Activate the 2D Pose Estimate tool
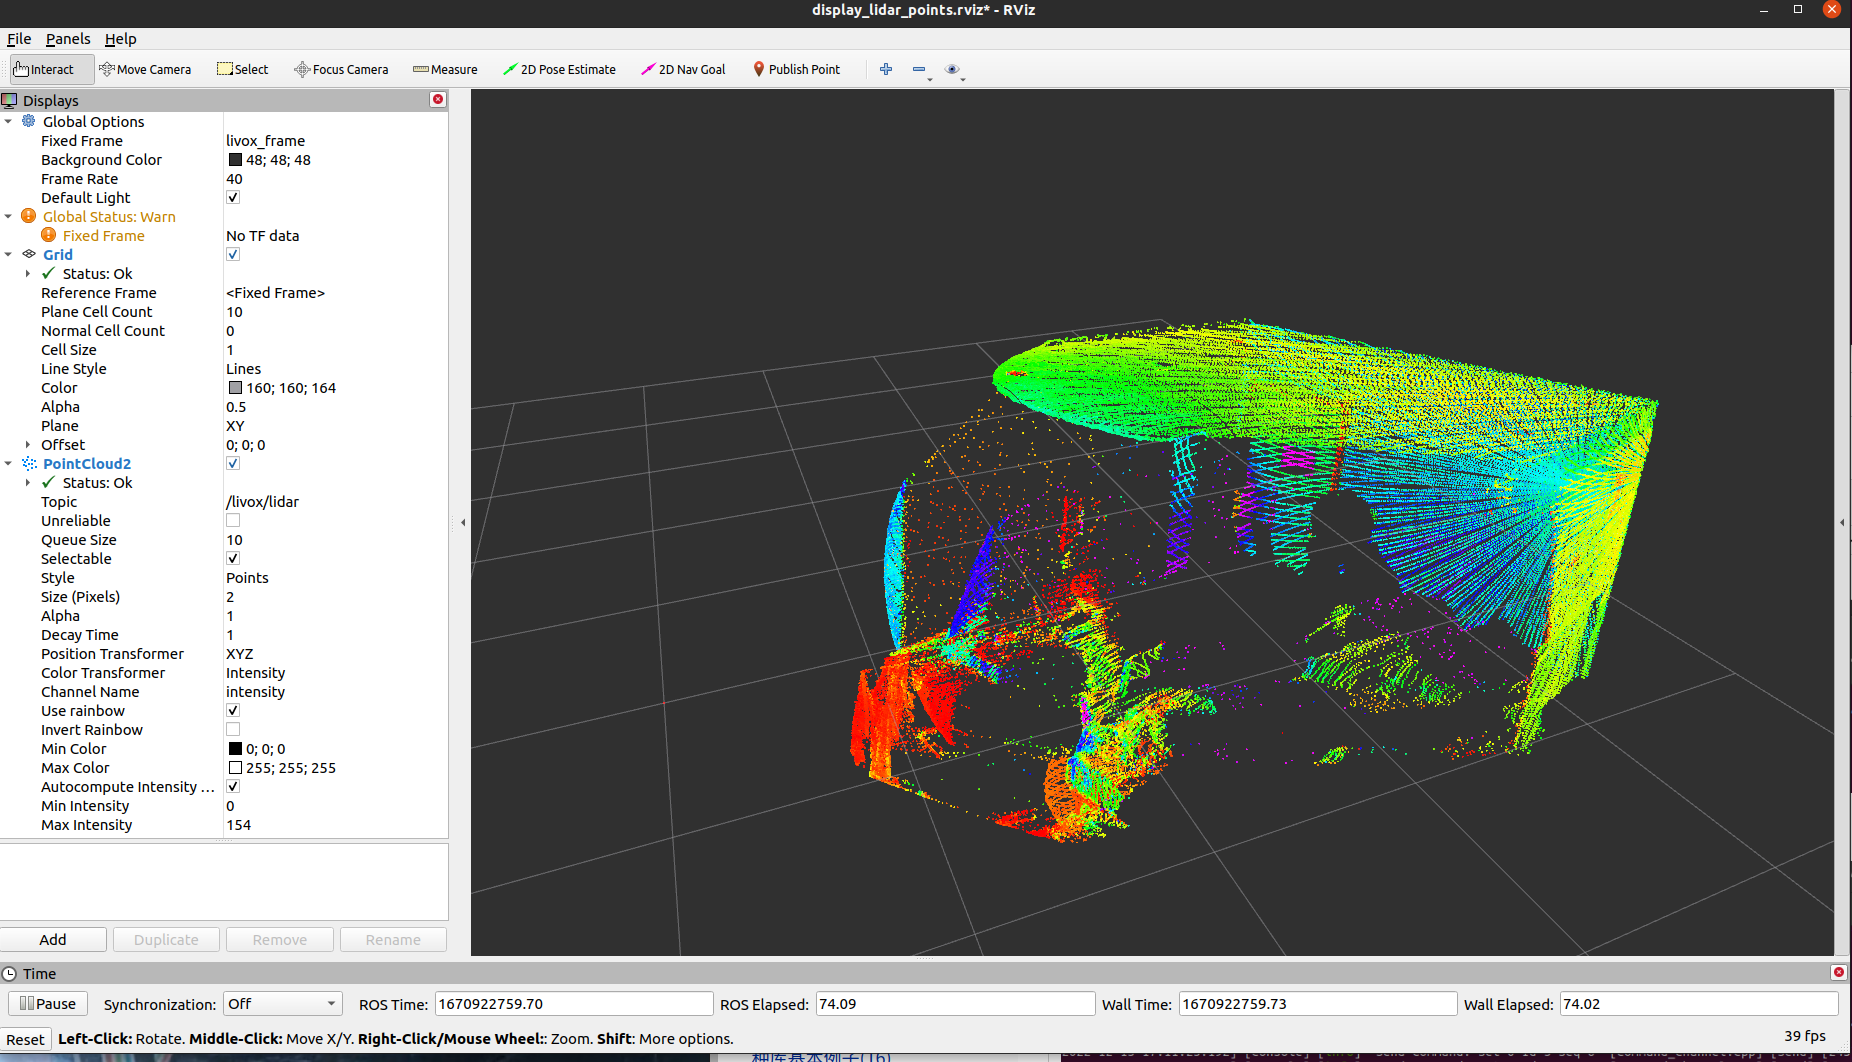The image size is (1852, 1062). coord(559,69)
